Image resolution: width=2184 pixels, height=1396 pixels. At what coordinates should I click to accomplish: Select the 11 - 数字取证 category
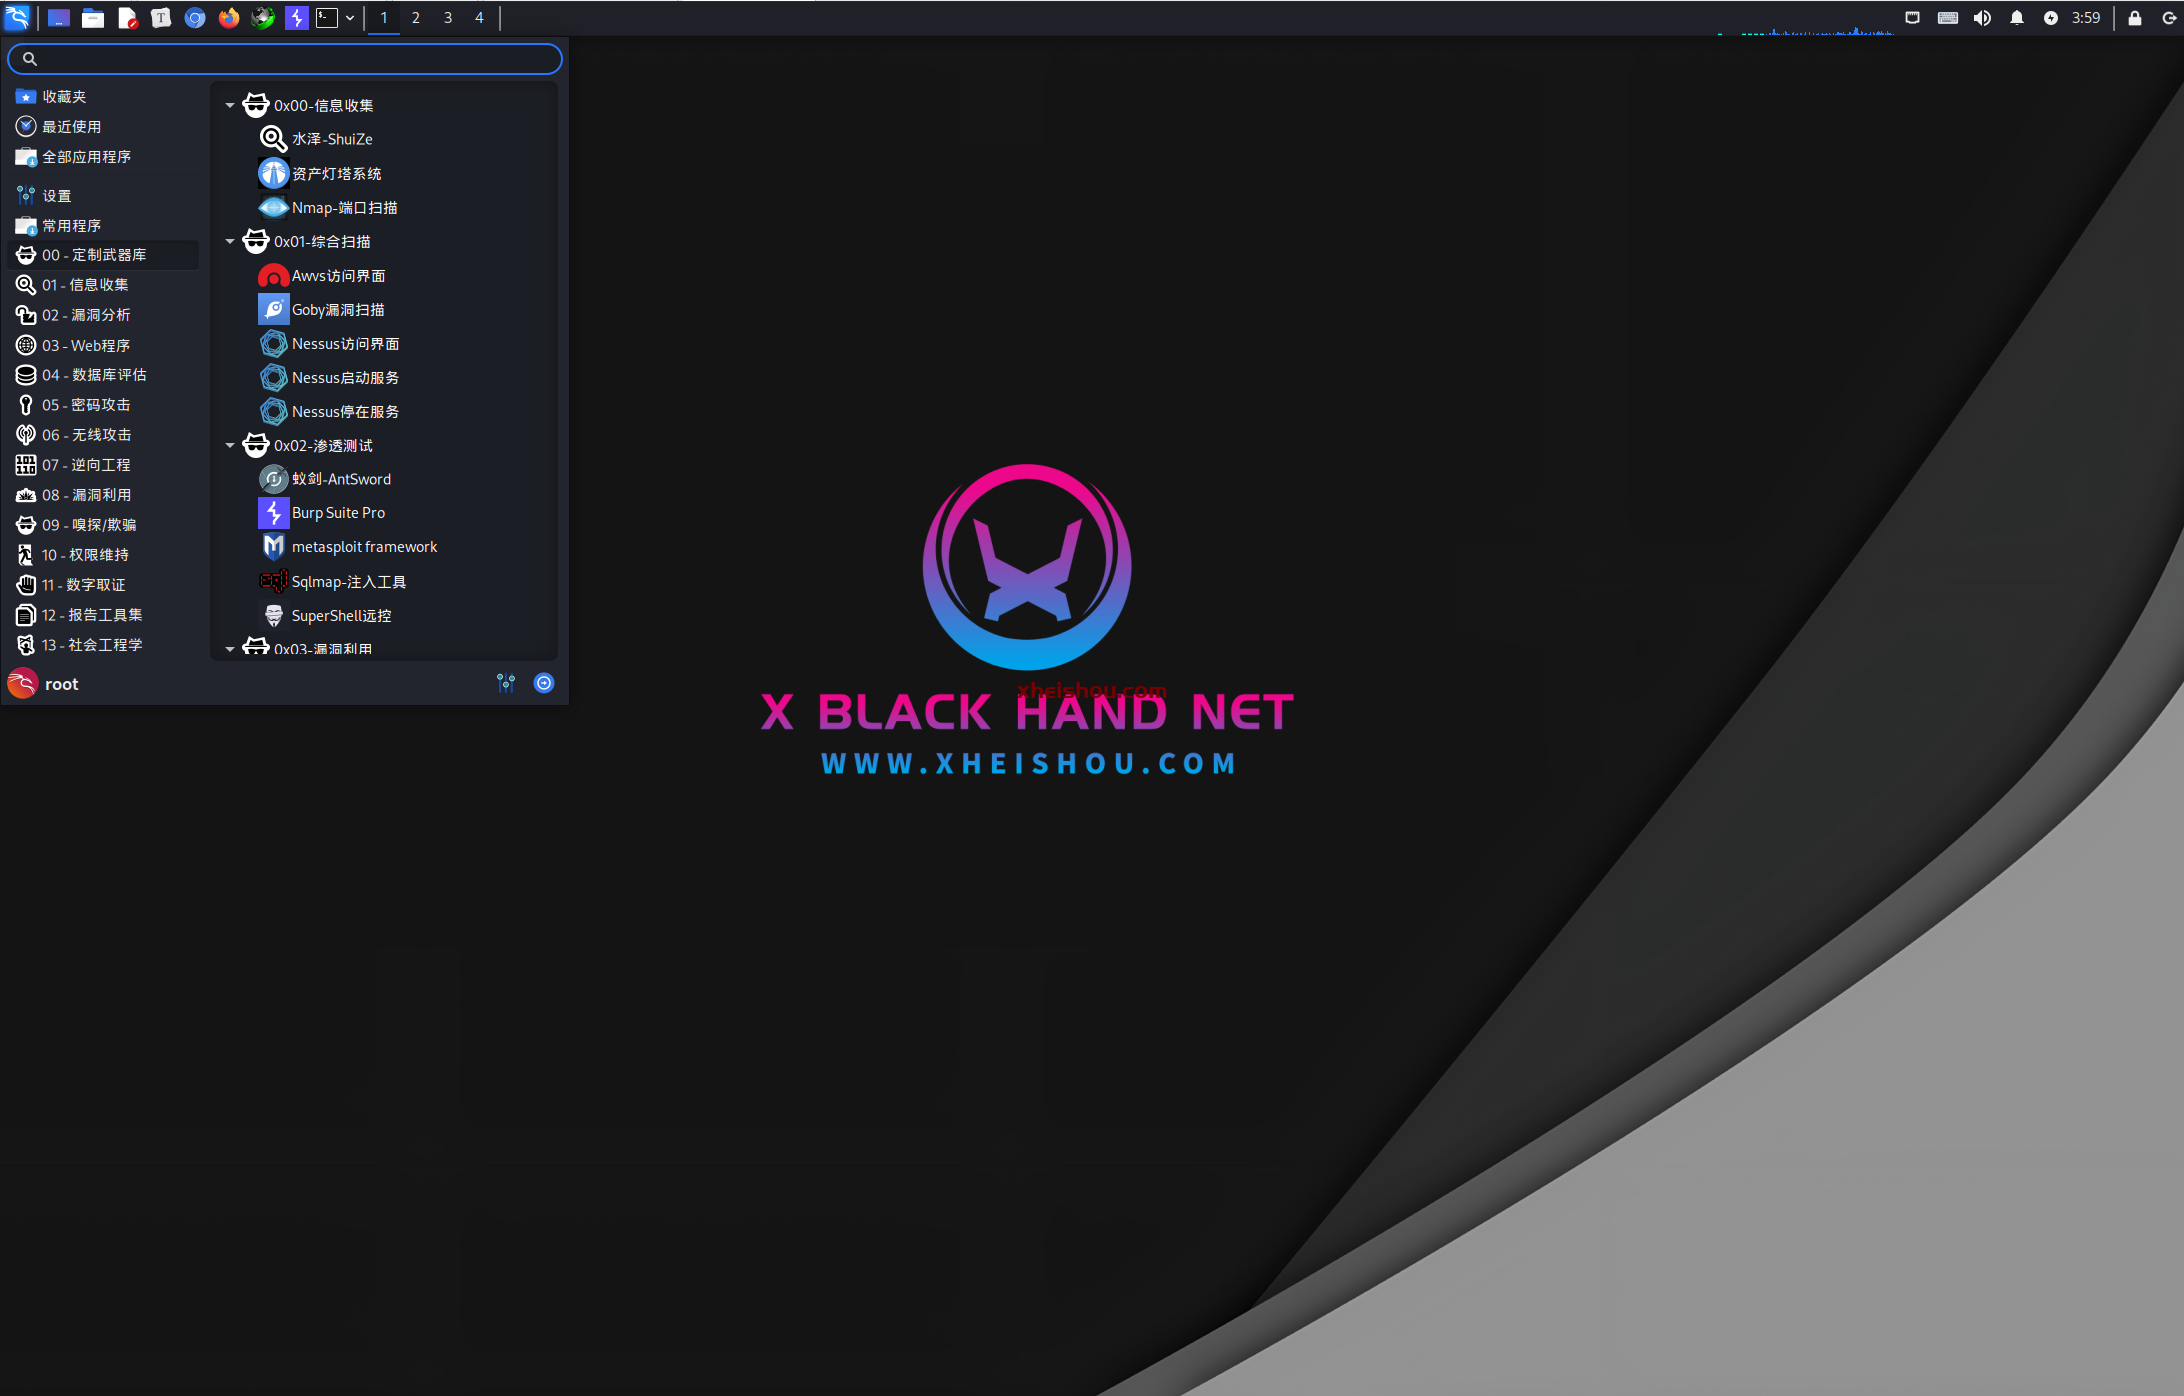click(104, 585)
